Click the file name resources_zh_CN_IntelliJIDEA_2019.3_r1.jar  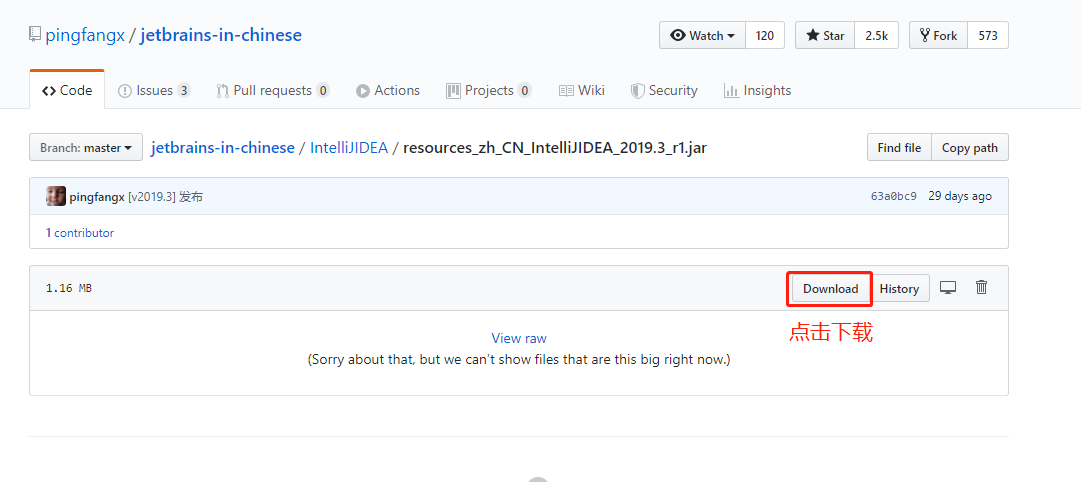(555, 148)
